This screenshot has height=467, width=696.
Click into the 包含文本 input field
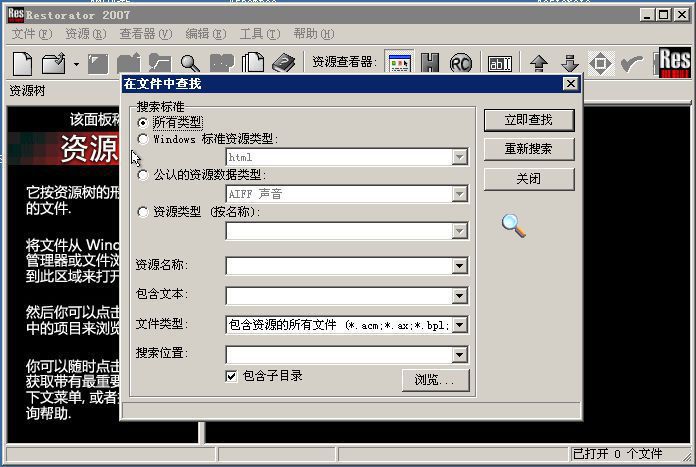340,296
